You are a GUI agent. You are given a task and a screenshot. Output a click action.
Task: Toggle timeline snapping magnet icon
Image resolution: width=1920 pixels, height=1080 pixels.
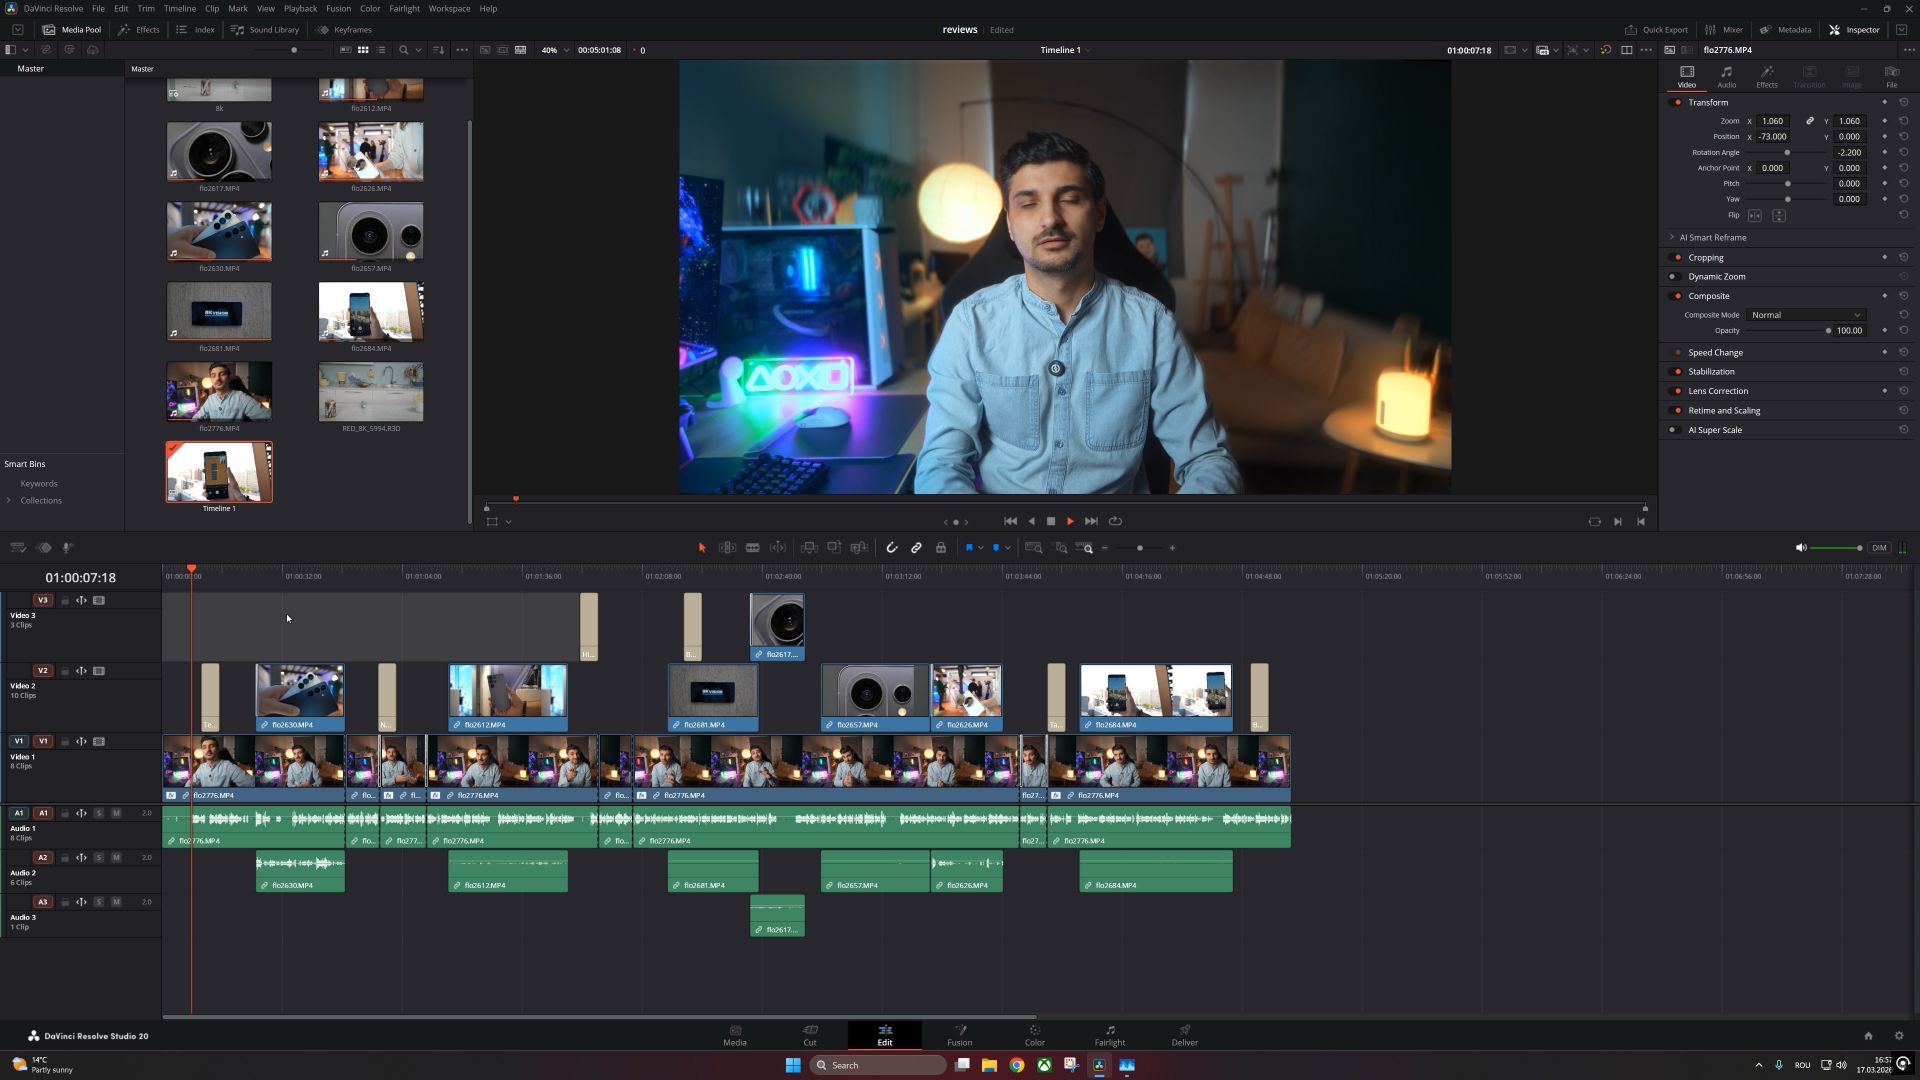pos(892,548)
